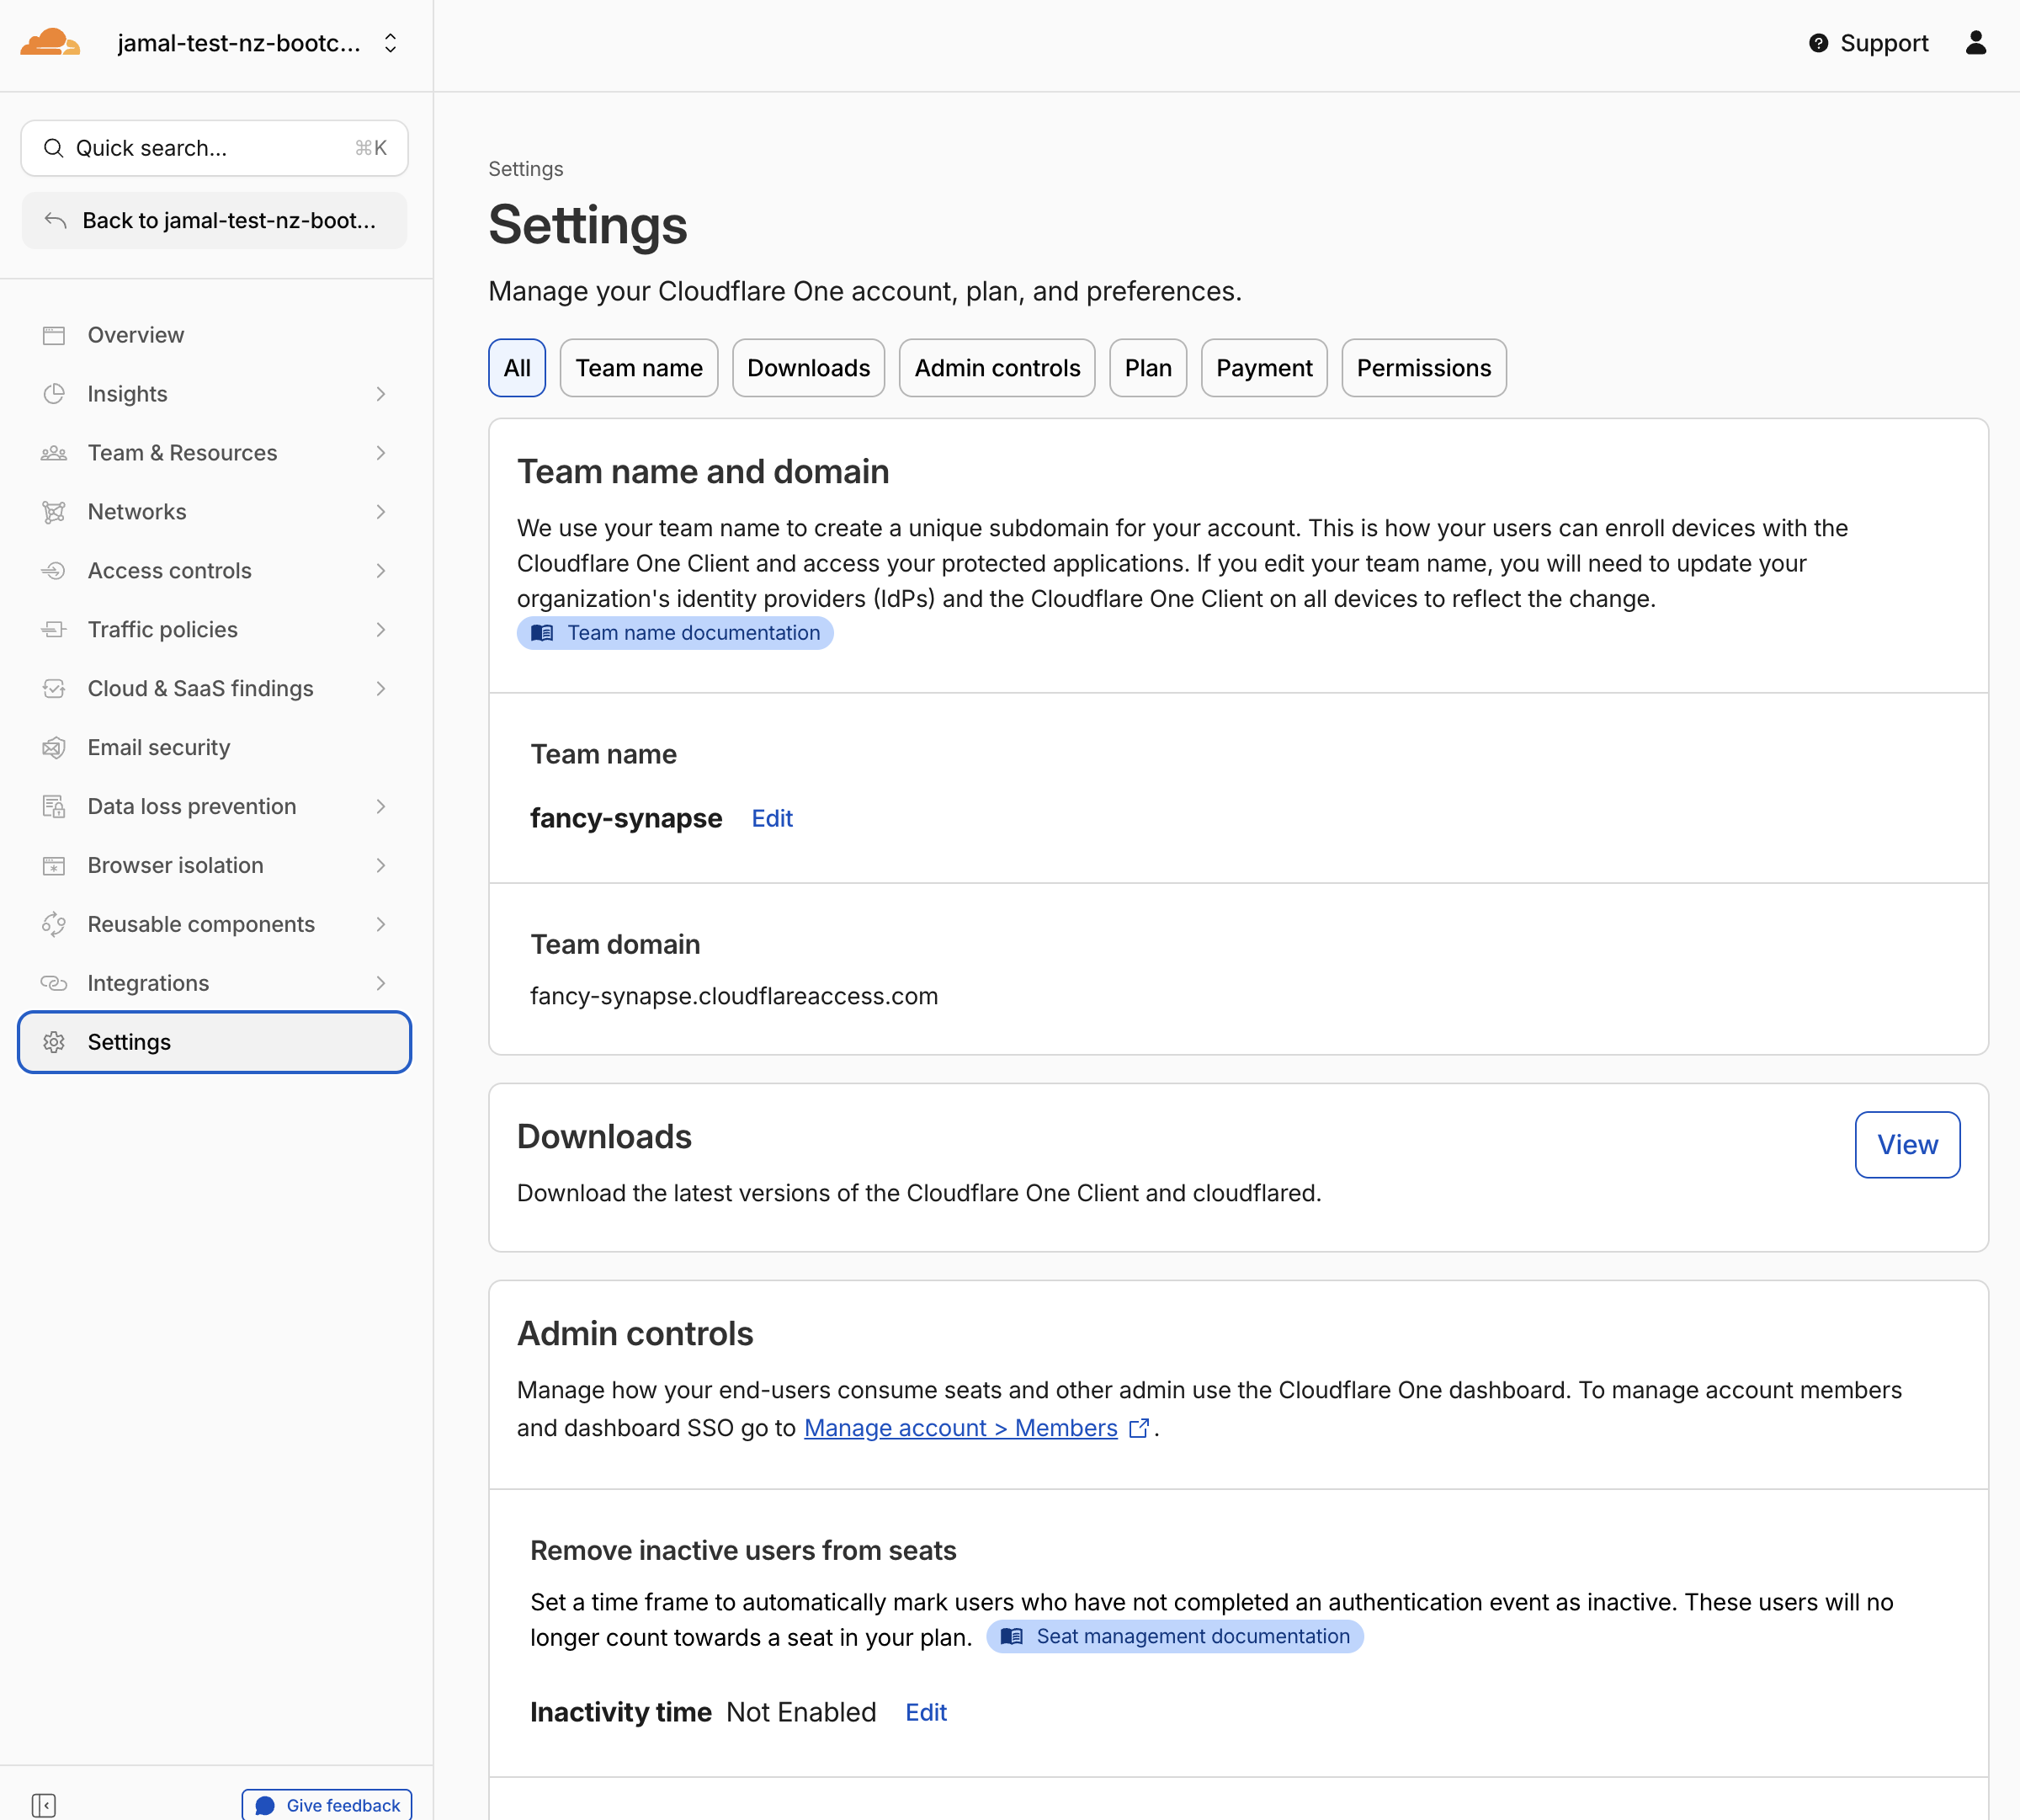Expand the Access controls chevron

(x=381, y=571)
